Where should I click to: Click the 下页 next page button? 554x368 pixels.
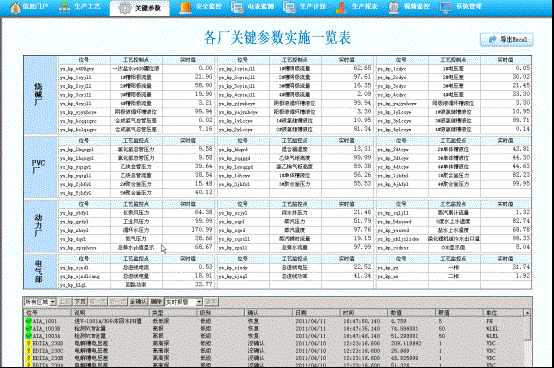click(x=80, y=302)
